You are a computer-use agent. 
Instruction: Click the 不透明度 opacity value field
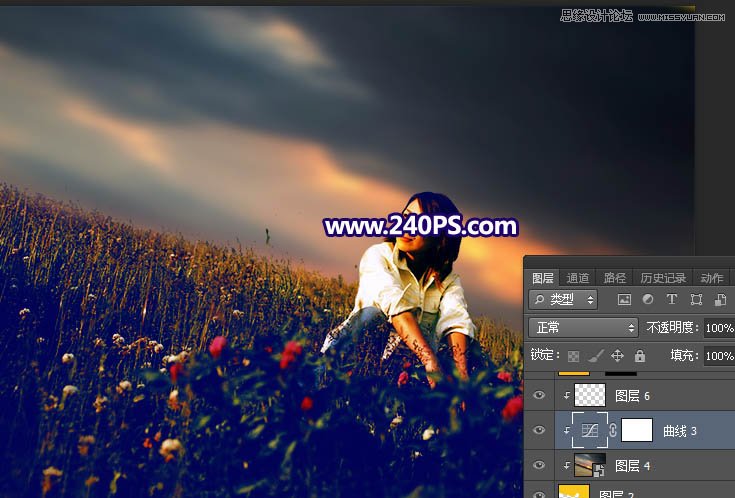[x=719, y=328]
